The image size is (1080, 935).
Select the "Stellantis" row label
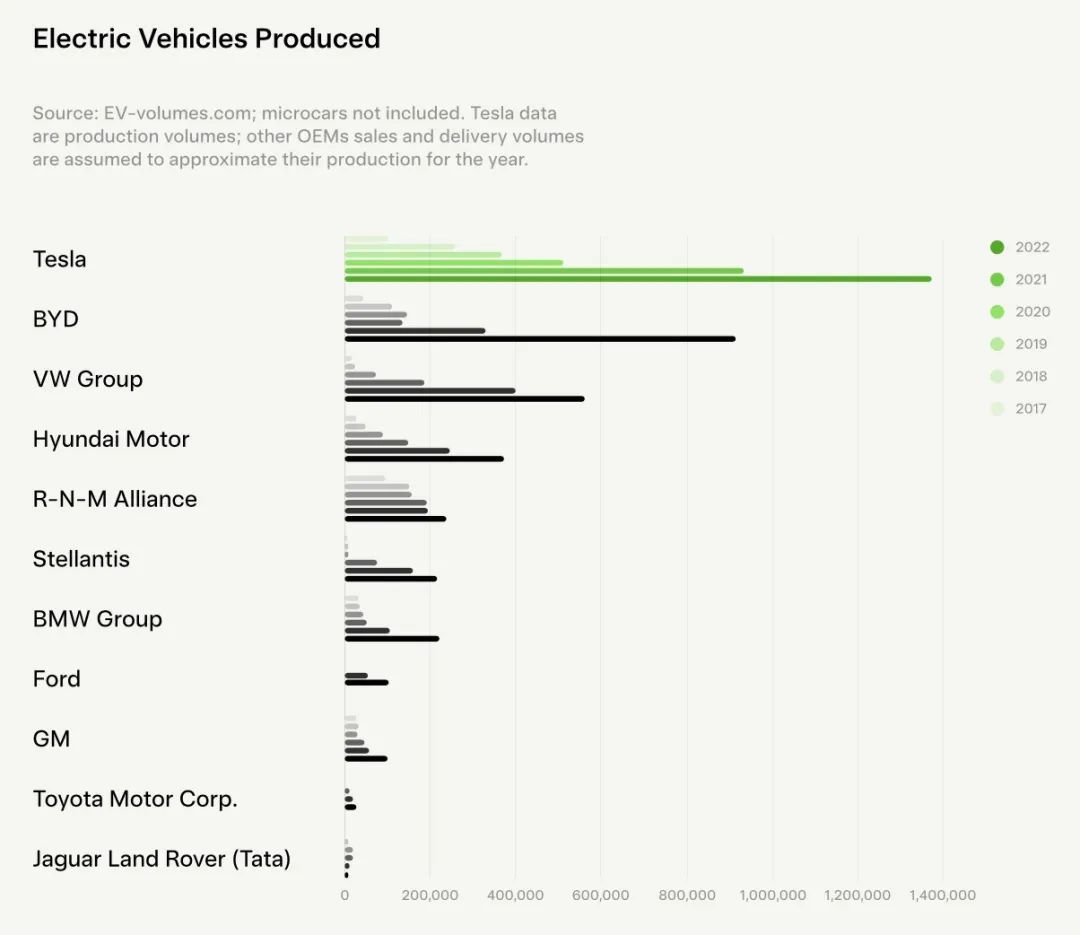[81, 559]
